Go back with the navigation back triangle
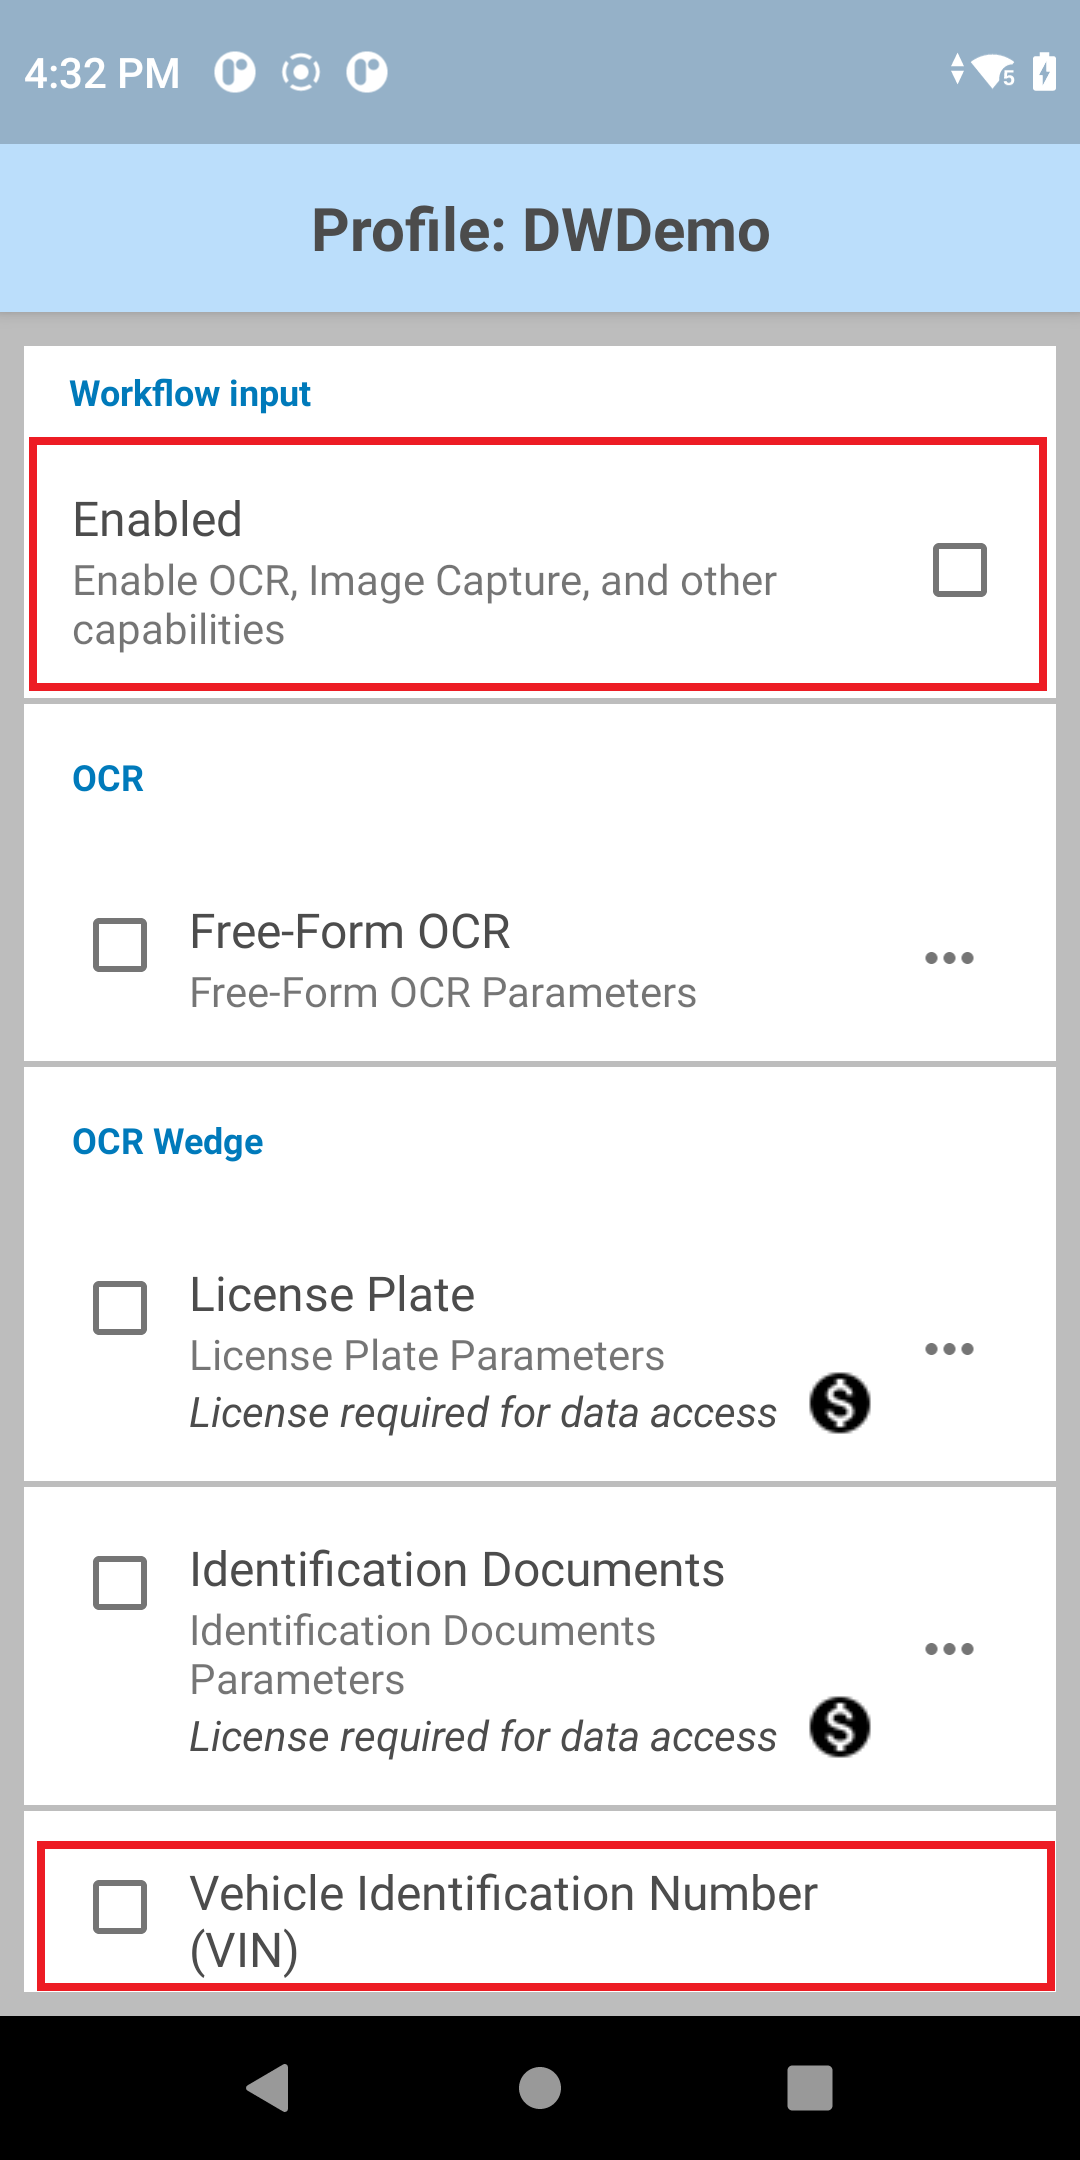The width and height of the screenshot is (1080, 2160). [268, 2088]
